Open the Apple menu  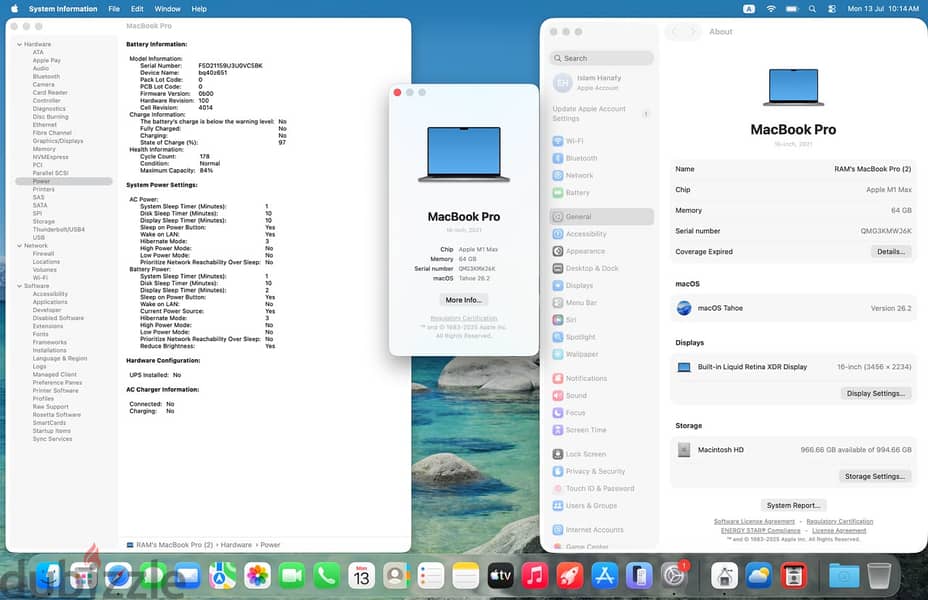point(14,9)
